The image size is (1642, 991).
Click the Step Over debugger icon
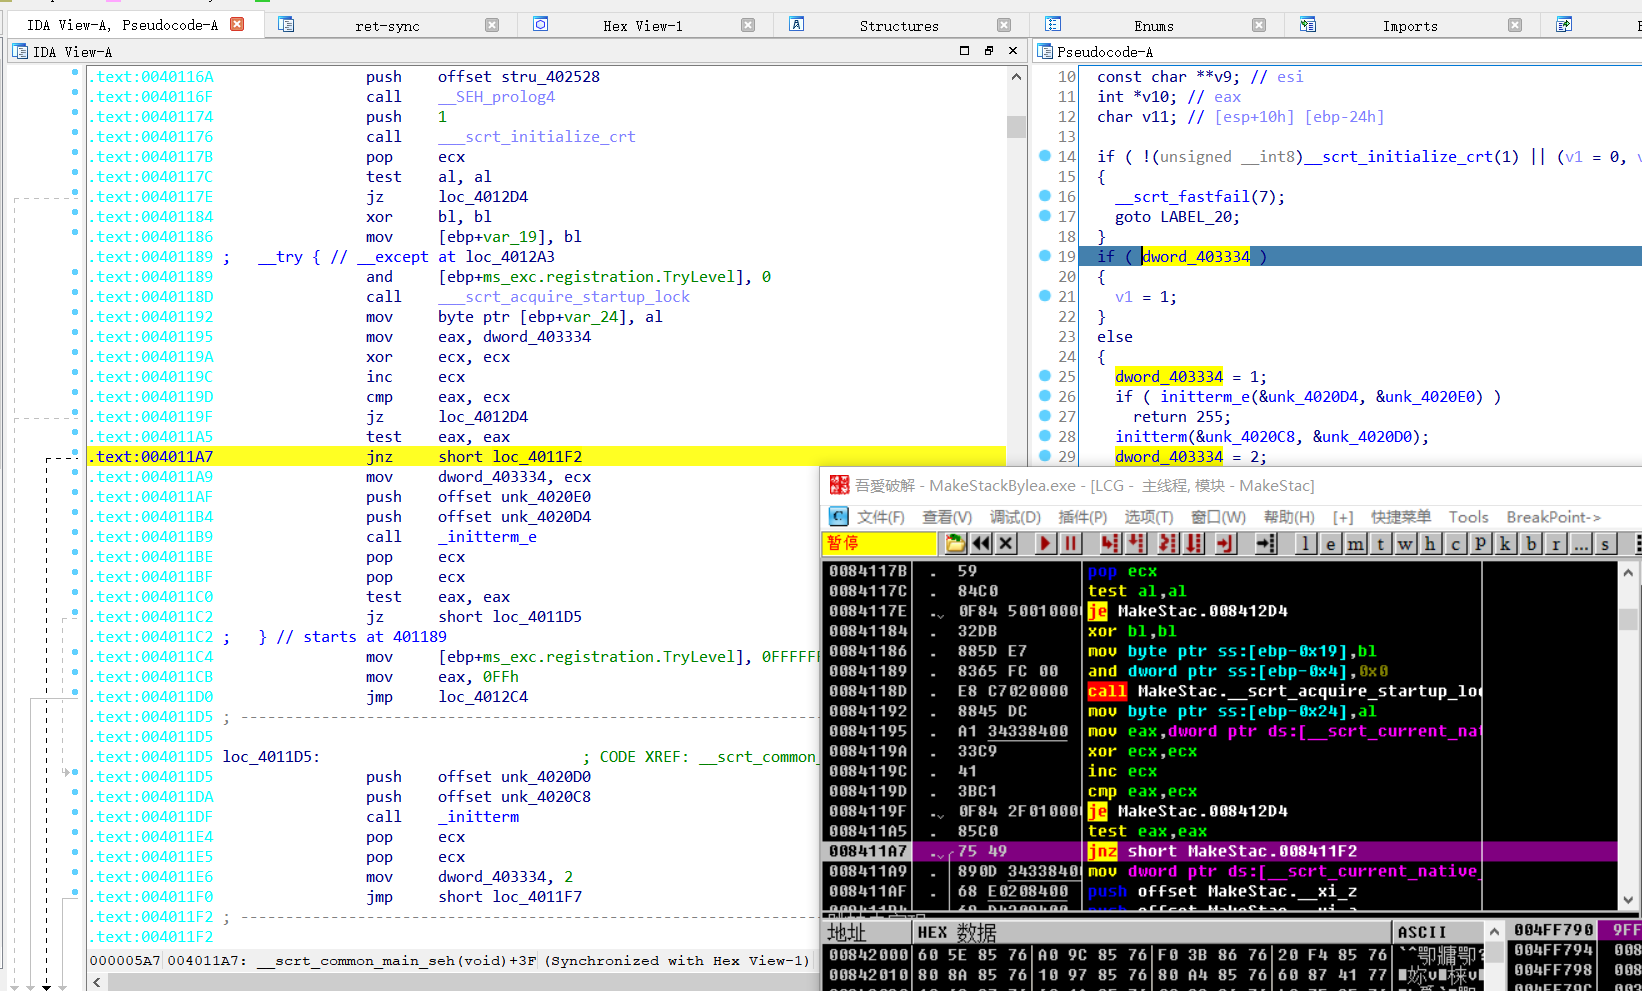[x=1137, y=543]
